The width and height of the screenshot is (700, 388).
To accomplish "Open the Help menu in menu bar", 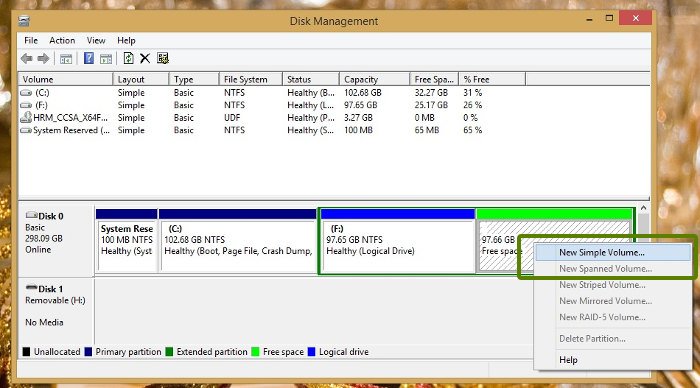I will 126,40.
